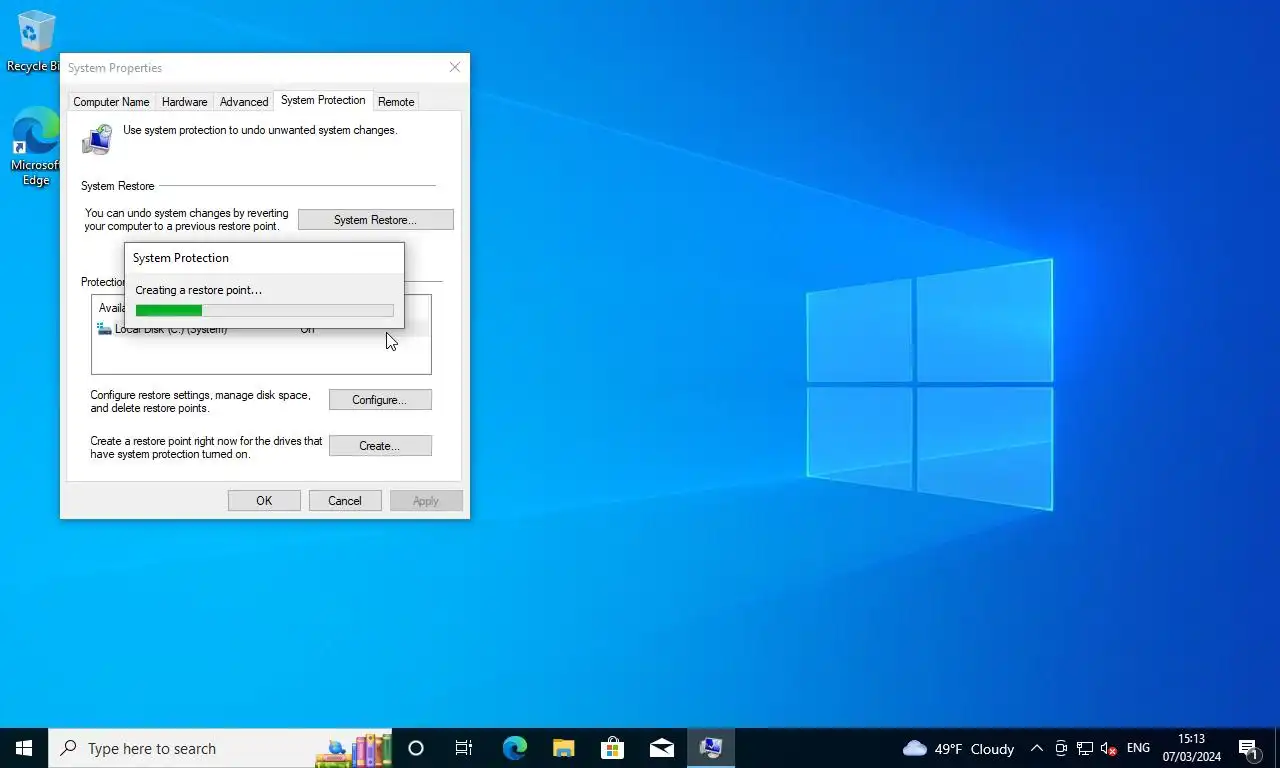Open File Explorer from the taskbar
Viewport: 1280px width, 768px height.
pyautogui.click(x=563, y=748)
